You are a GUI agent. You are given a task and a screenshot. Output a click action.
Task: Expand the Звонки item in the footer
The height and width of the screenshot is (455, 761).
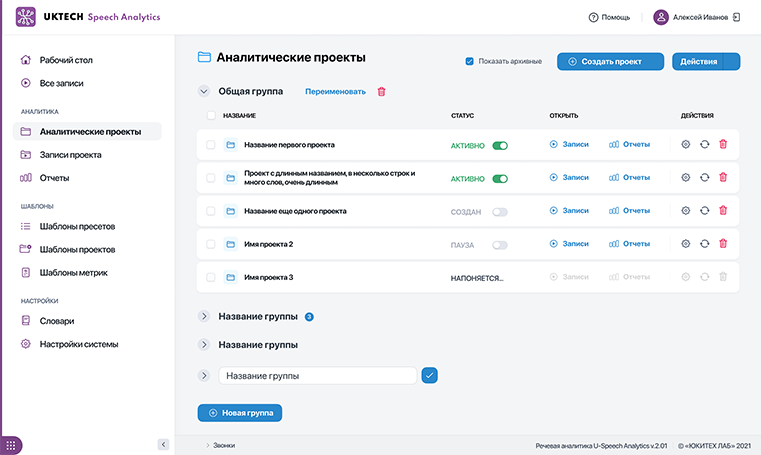(x=220, y=445)
